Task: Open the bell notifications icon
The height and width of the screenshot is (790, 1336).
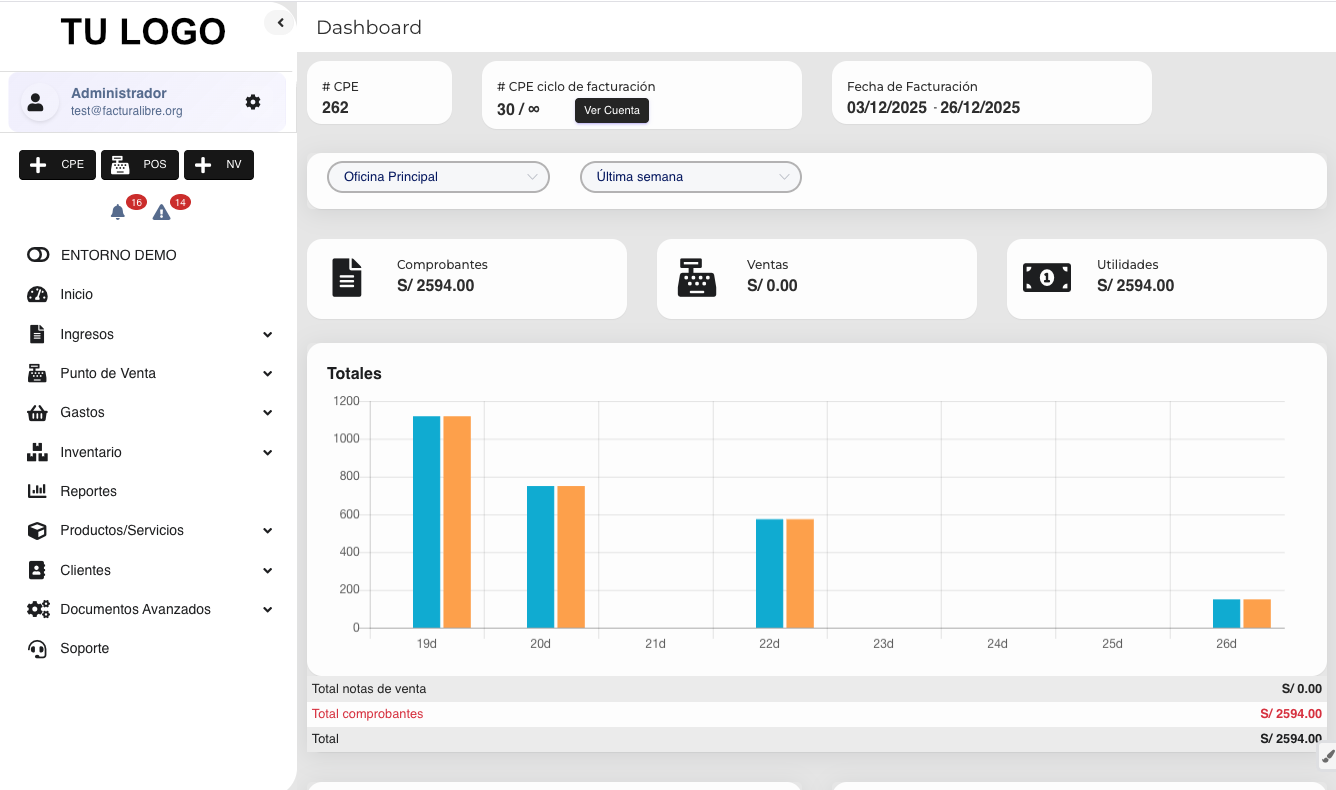Action: coord(118,212)
